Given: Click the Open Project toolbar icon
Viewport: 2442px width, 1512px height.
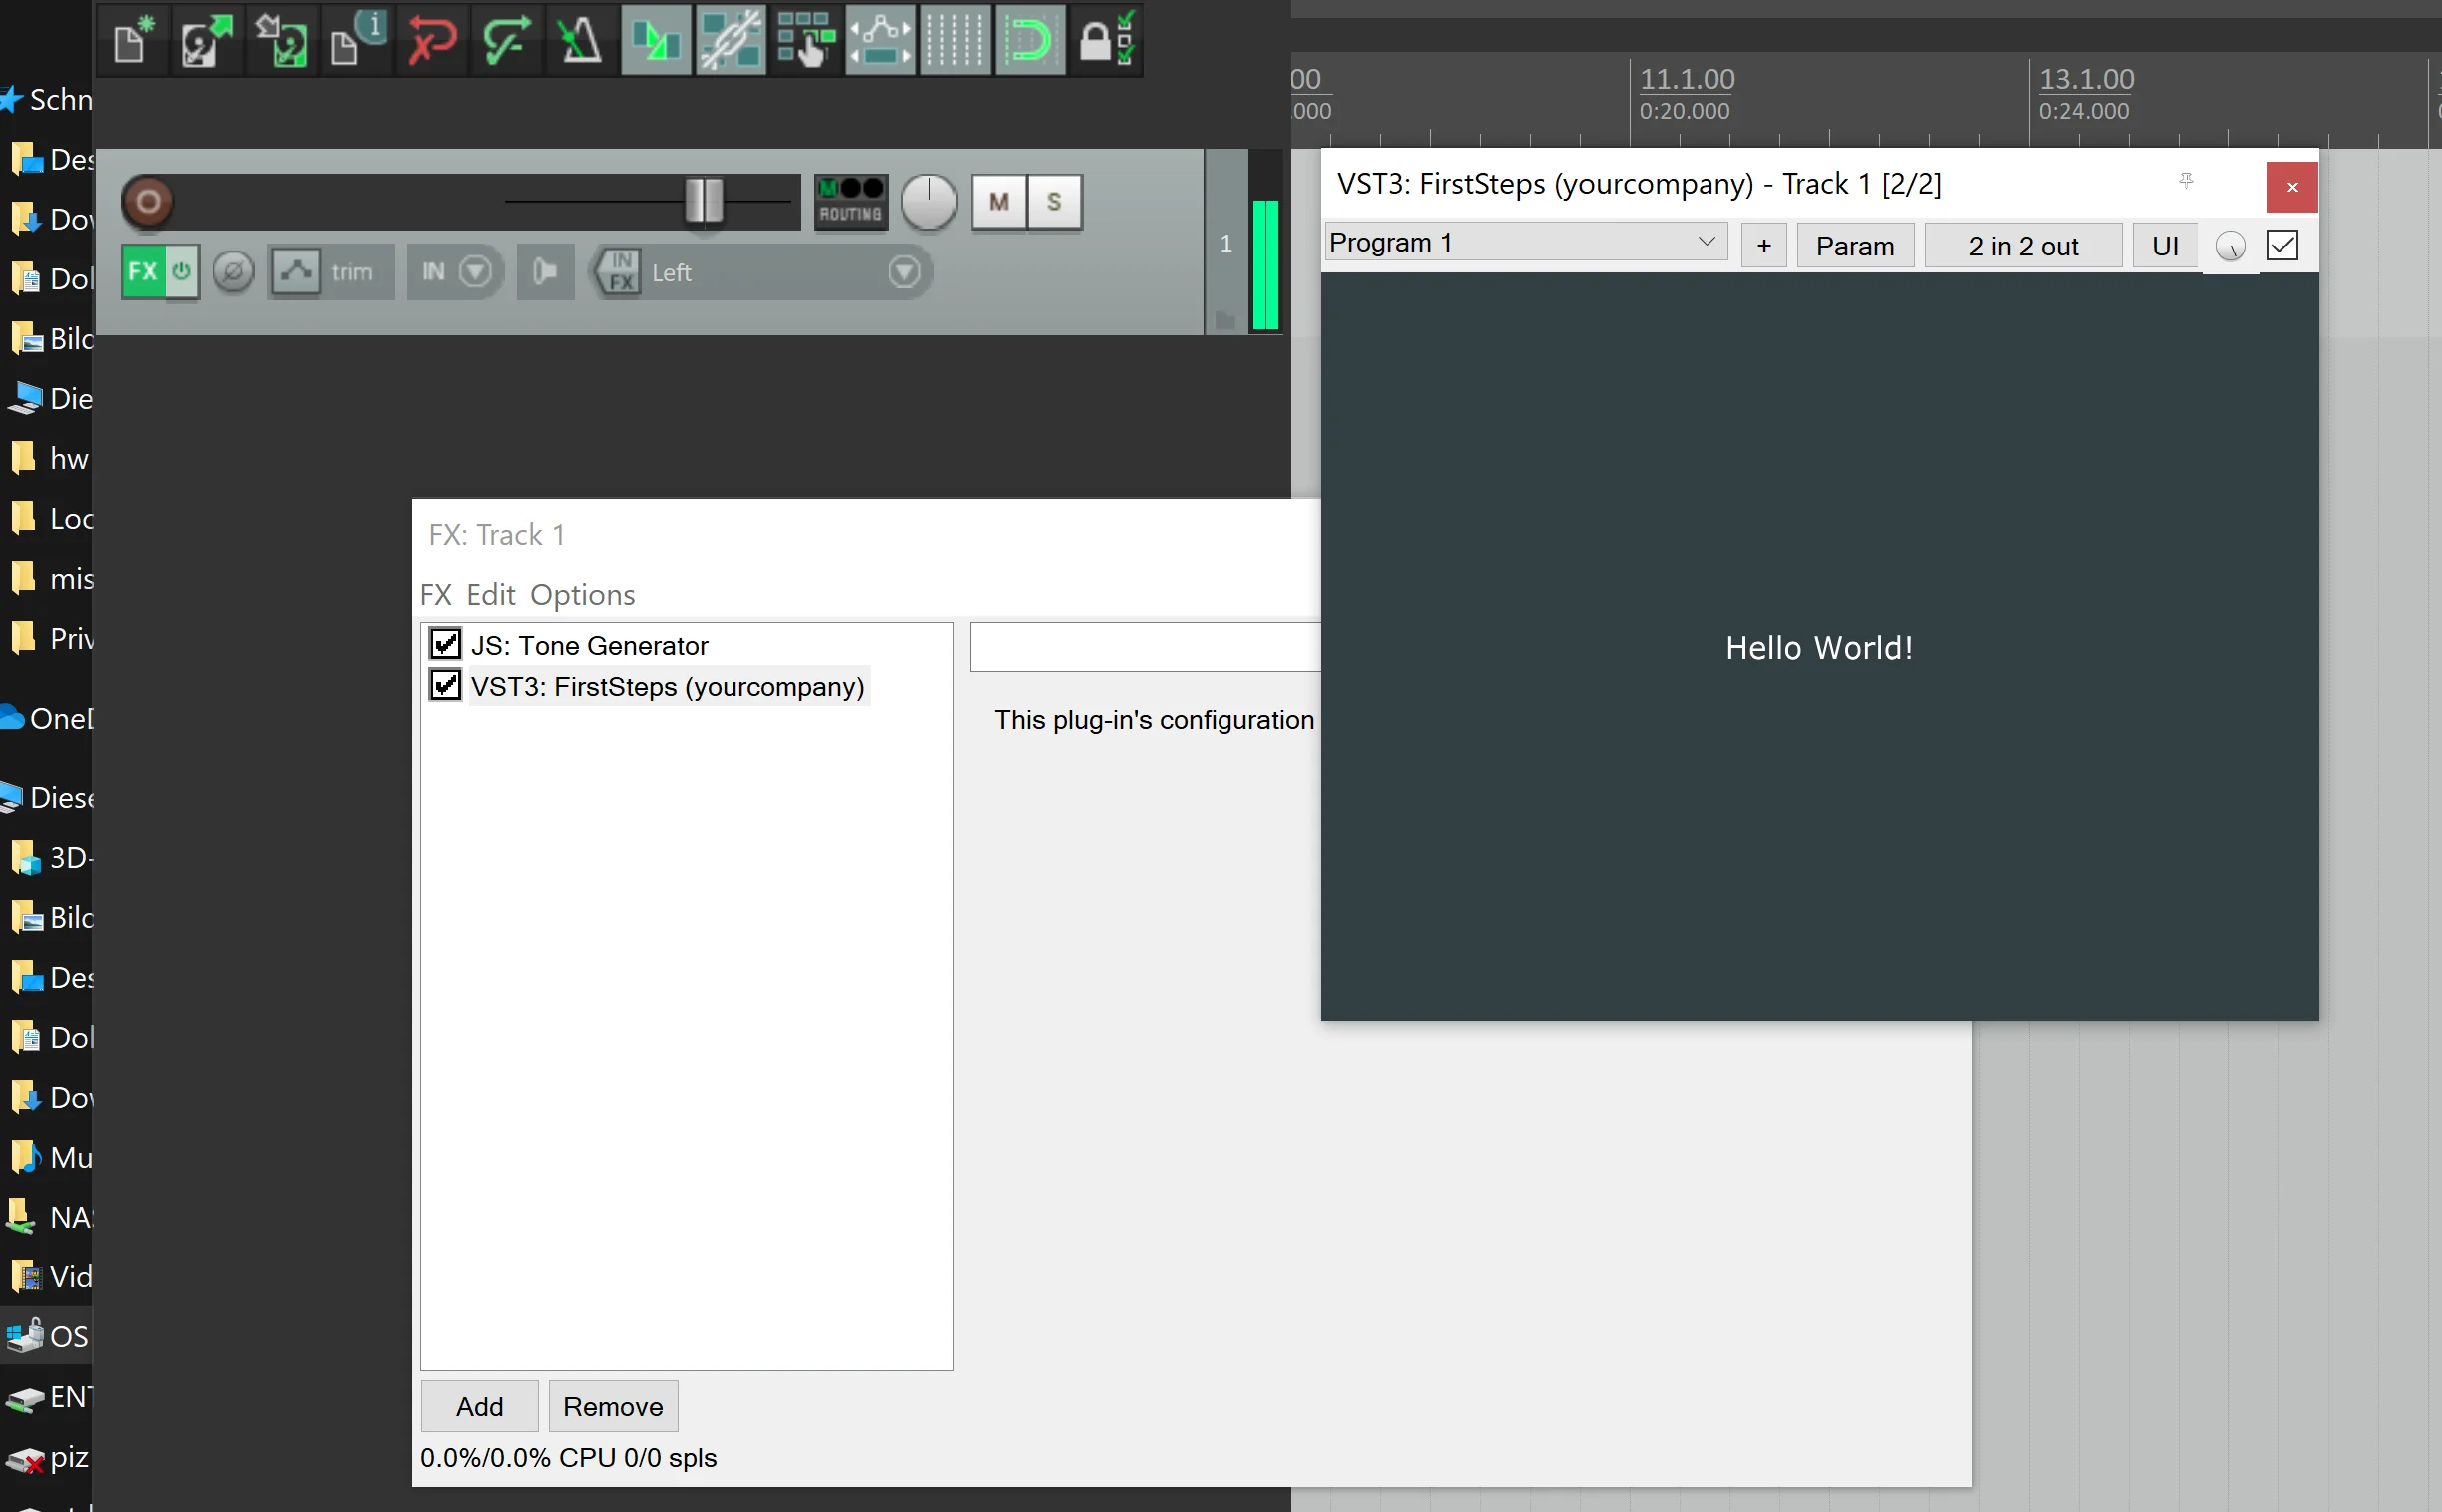Looking at the screenshot, I should (207, 40).
